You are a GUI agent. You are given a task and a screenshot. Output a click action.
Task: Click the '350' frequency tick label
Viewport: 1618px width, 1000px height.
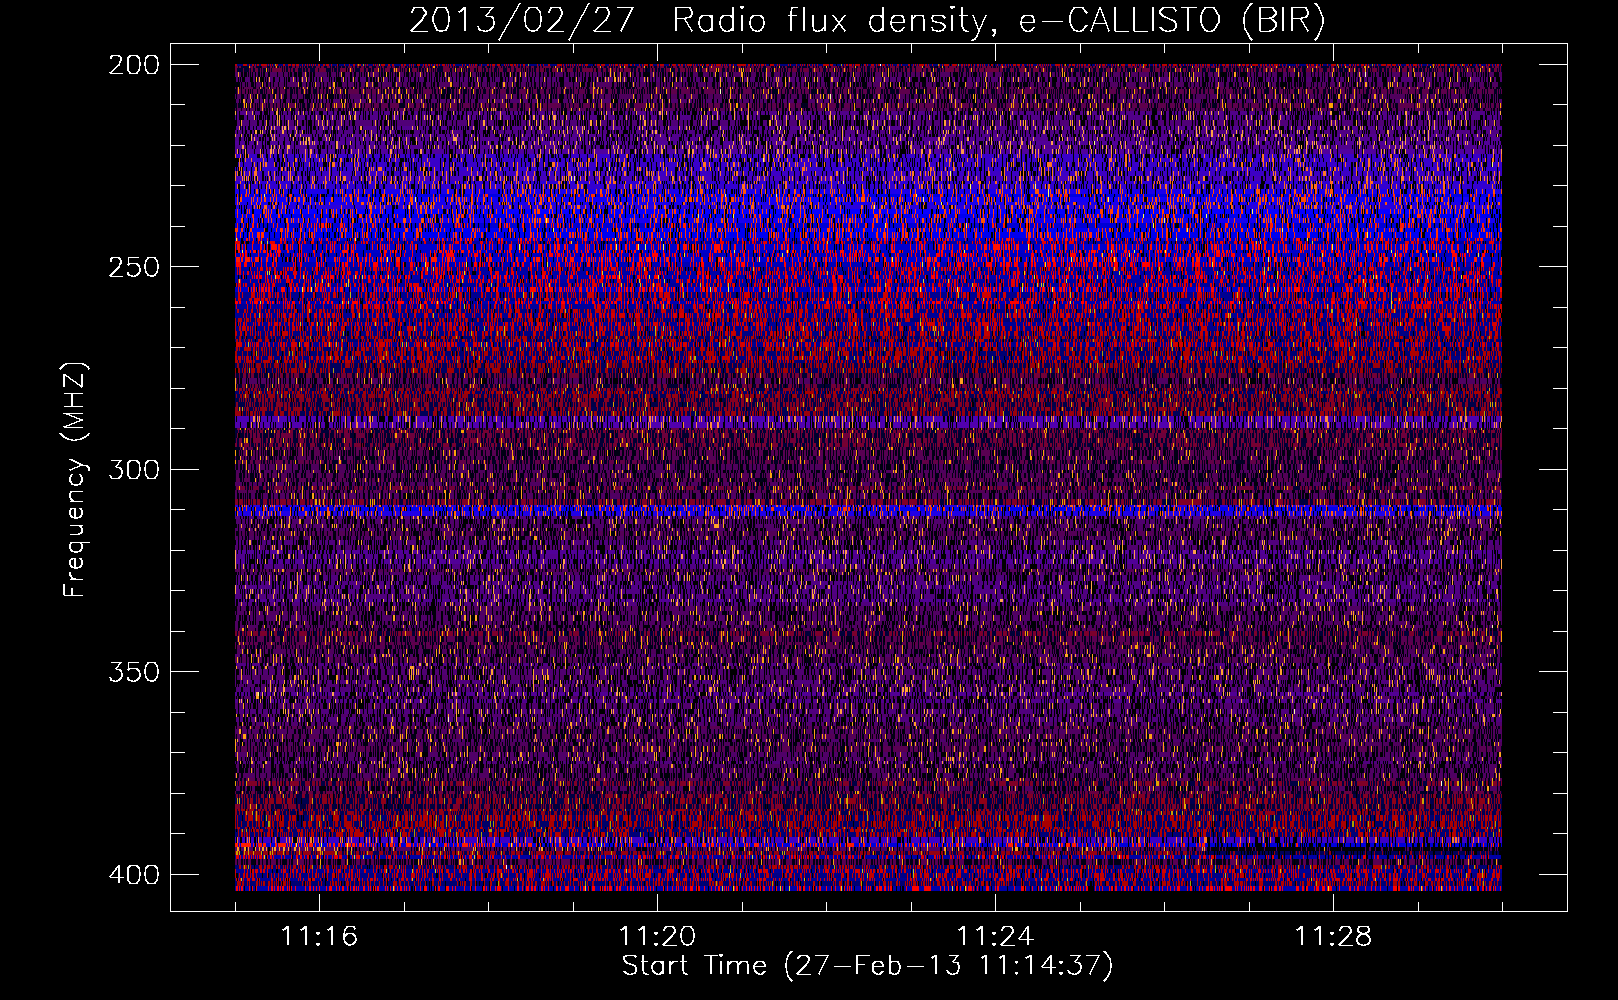133,671
